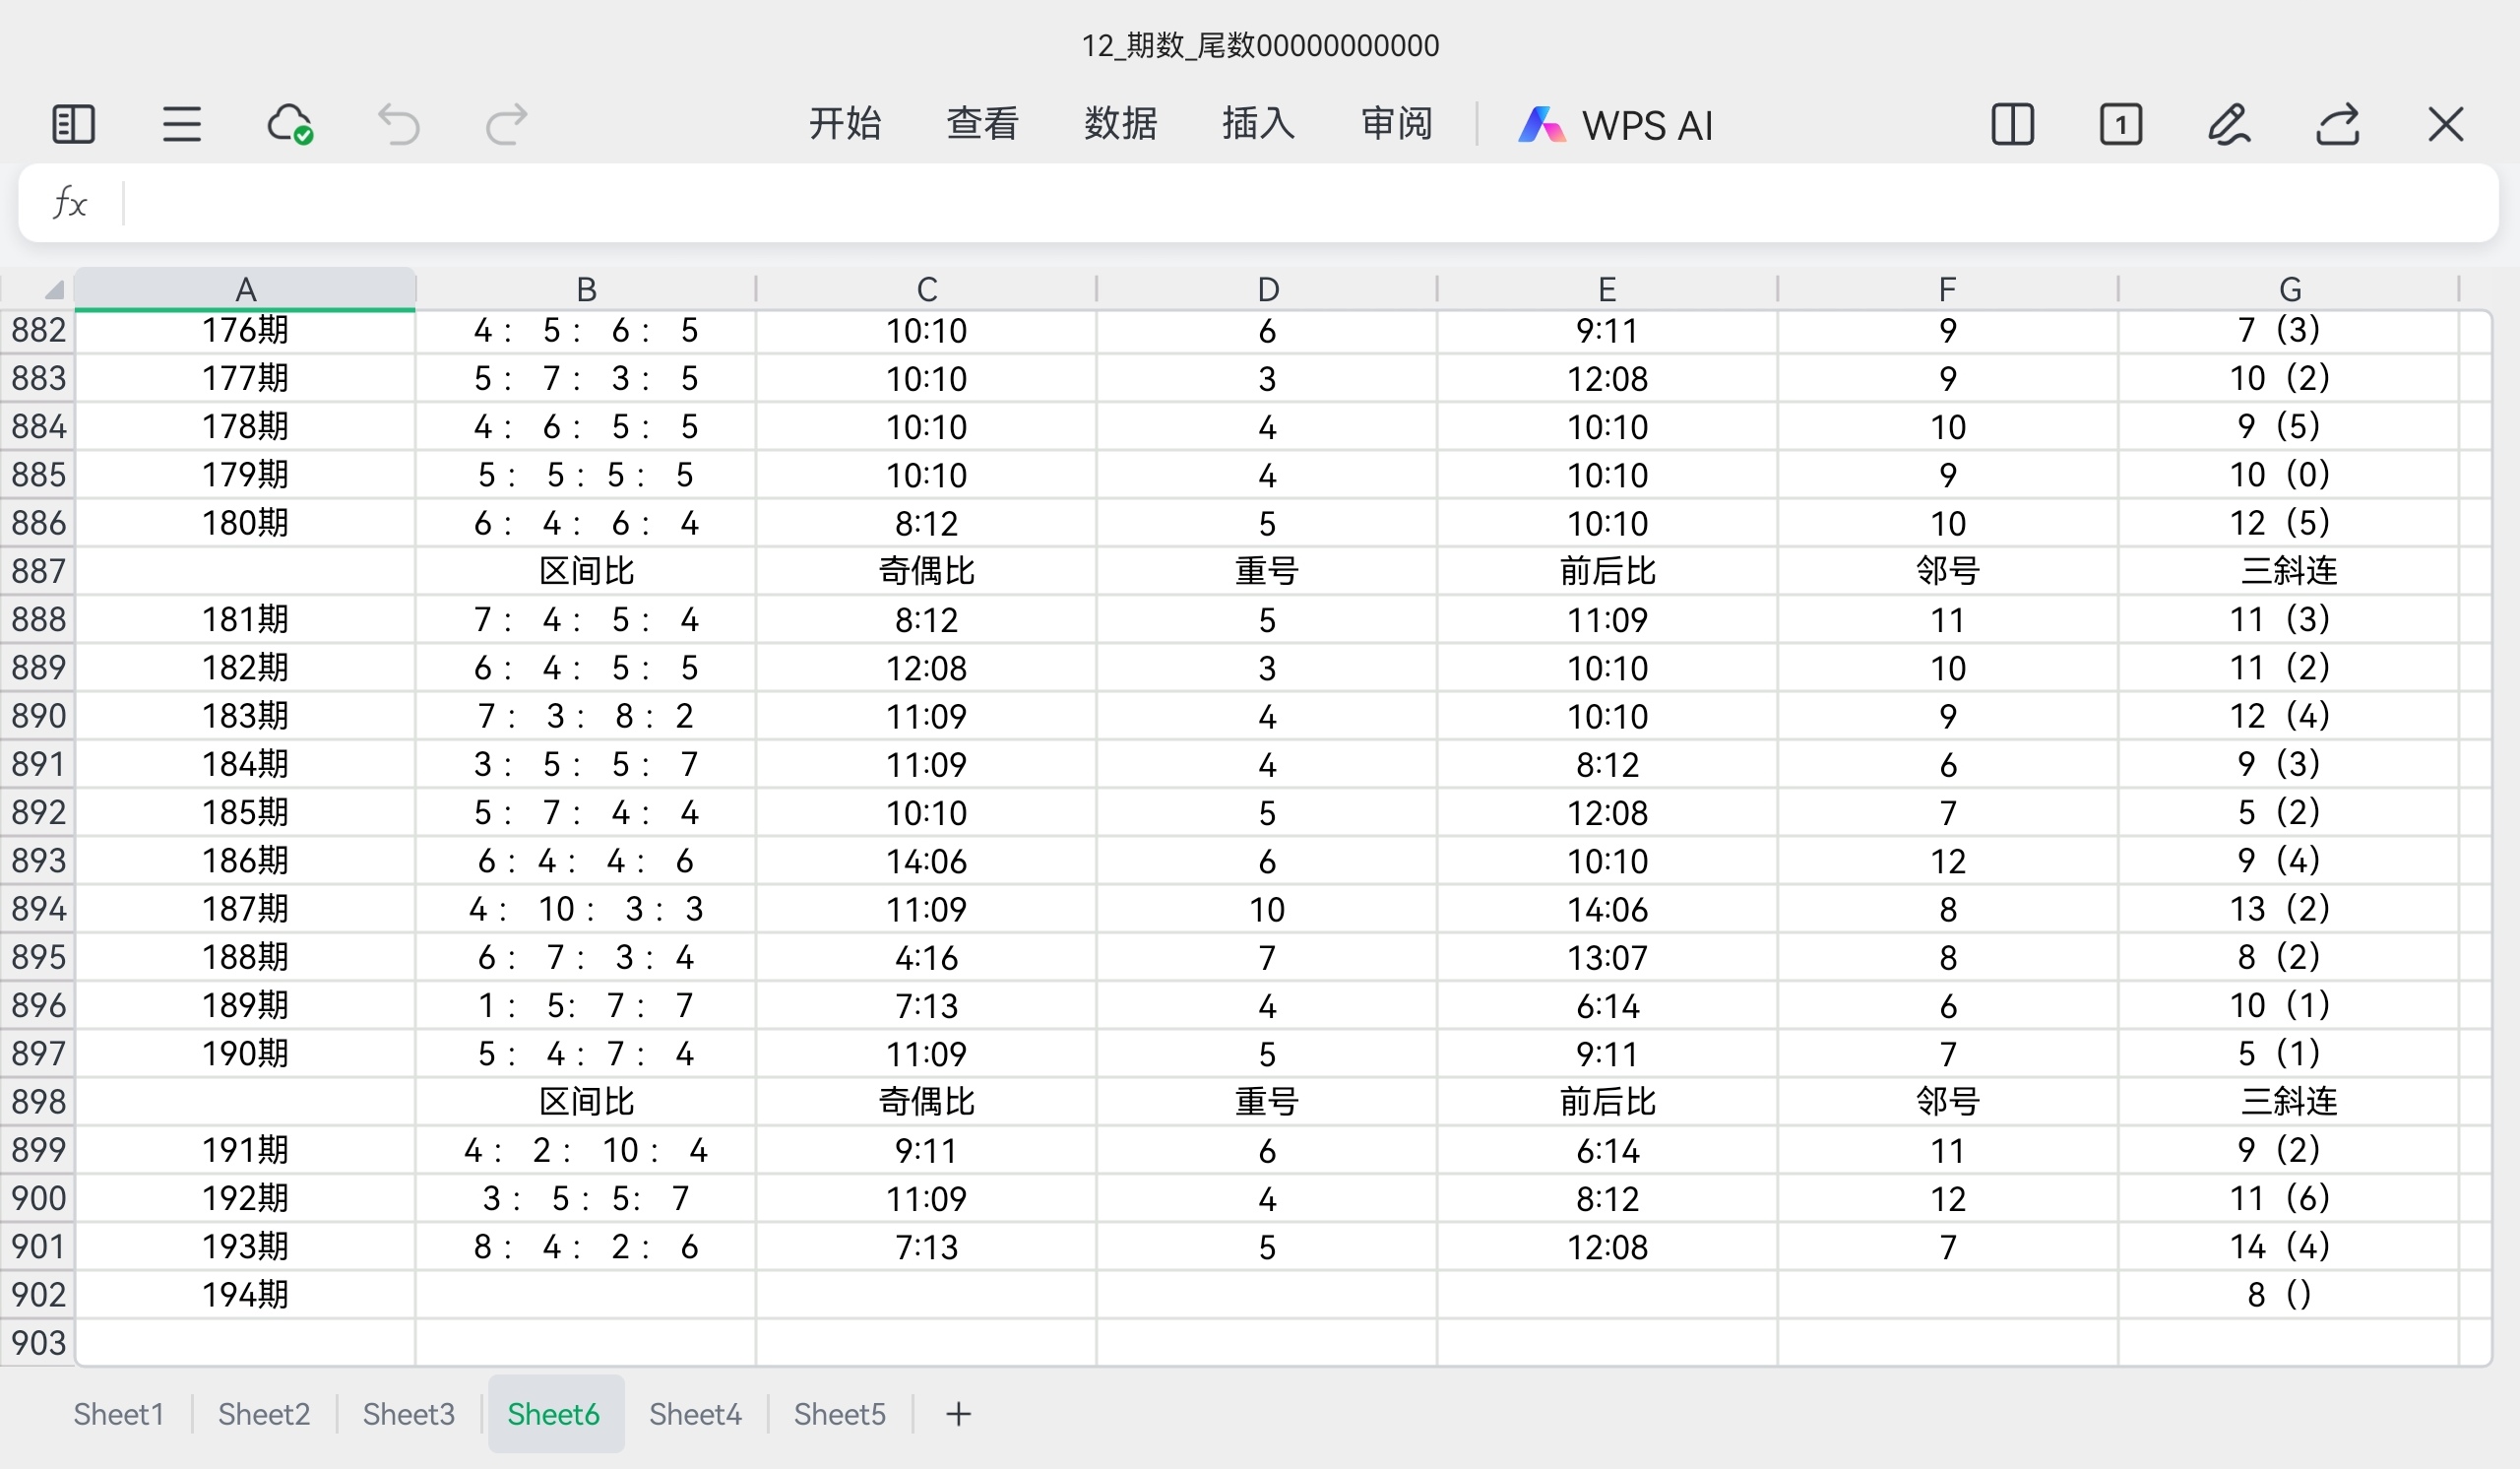This screenshot has width=2520, height=1469.
Task: Check the cloud sync status icon
Action: coord(289,124)
